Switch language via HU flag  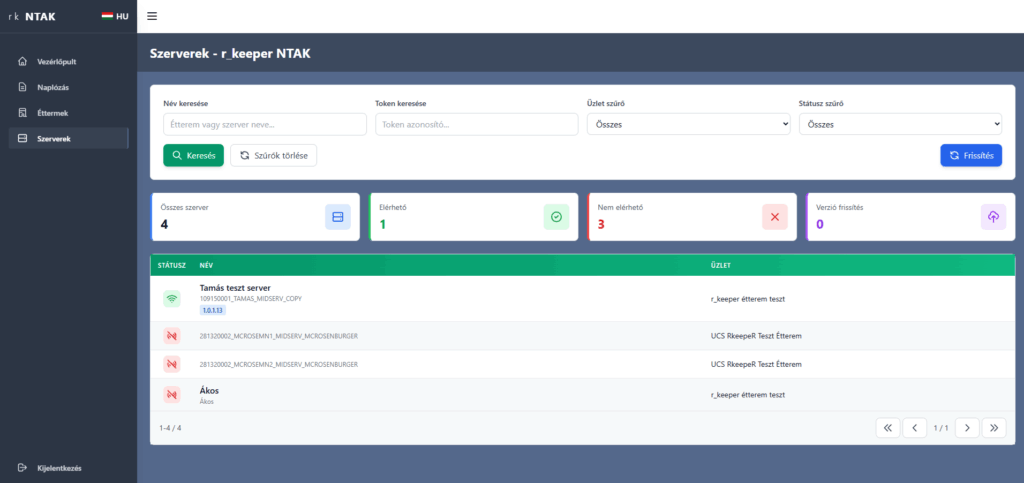115,16
